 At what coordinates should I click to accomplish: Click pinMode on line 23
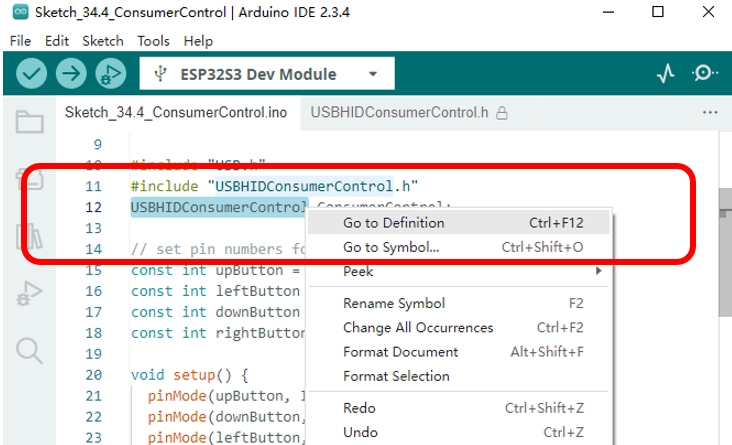[x=177, y=438]
